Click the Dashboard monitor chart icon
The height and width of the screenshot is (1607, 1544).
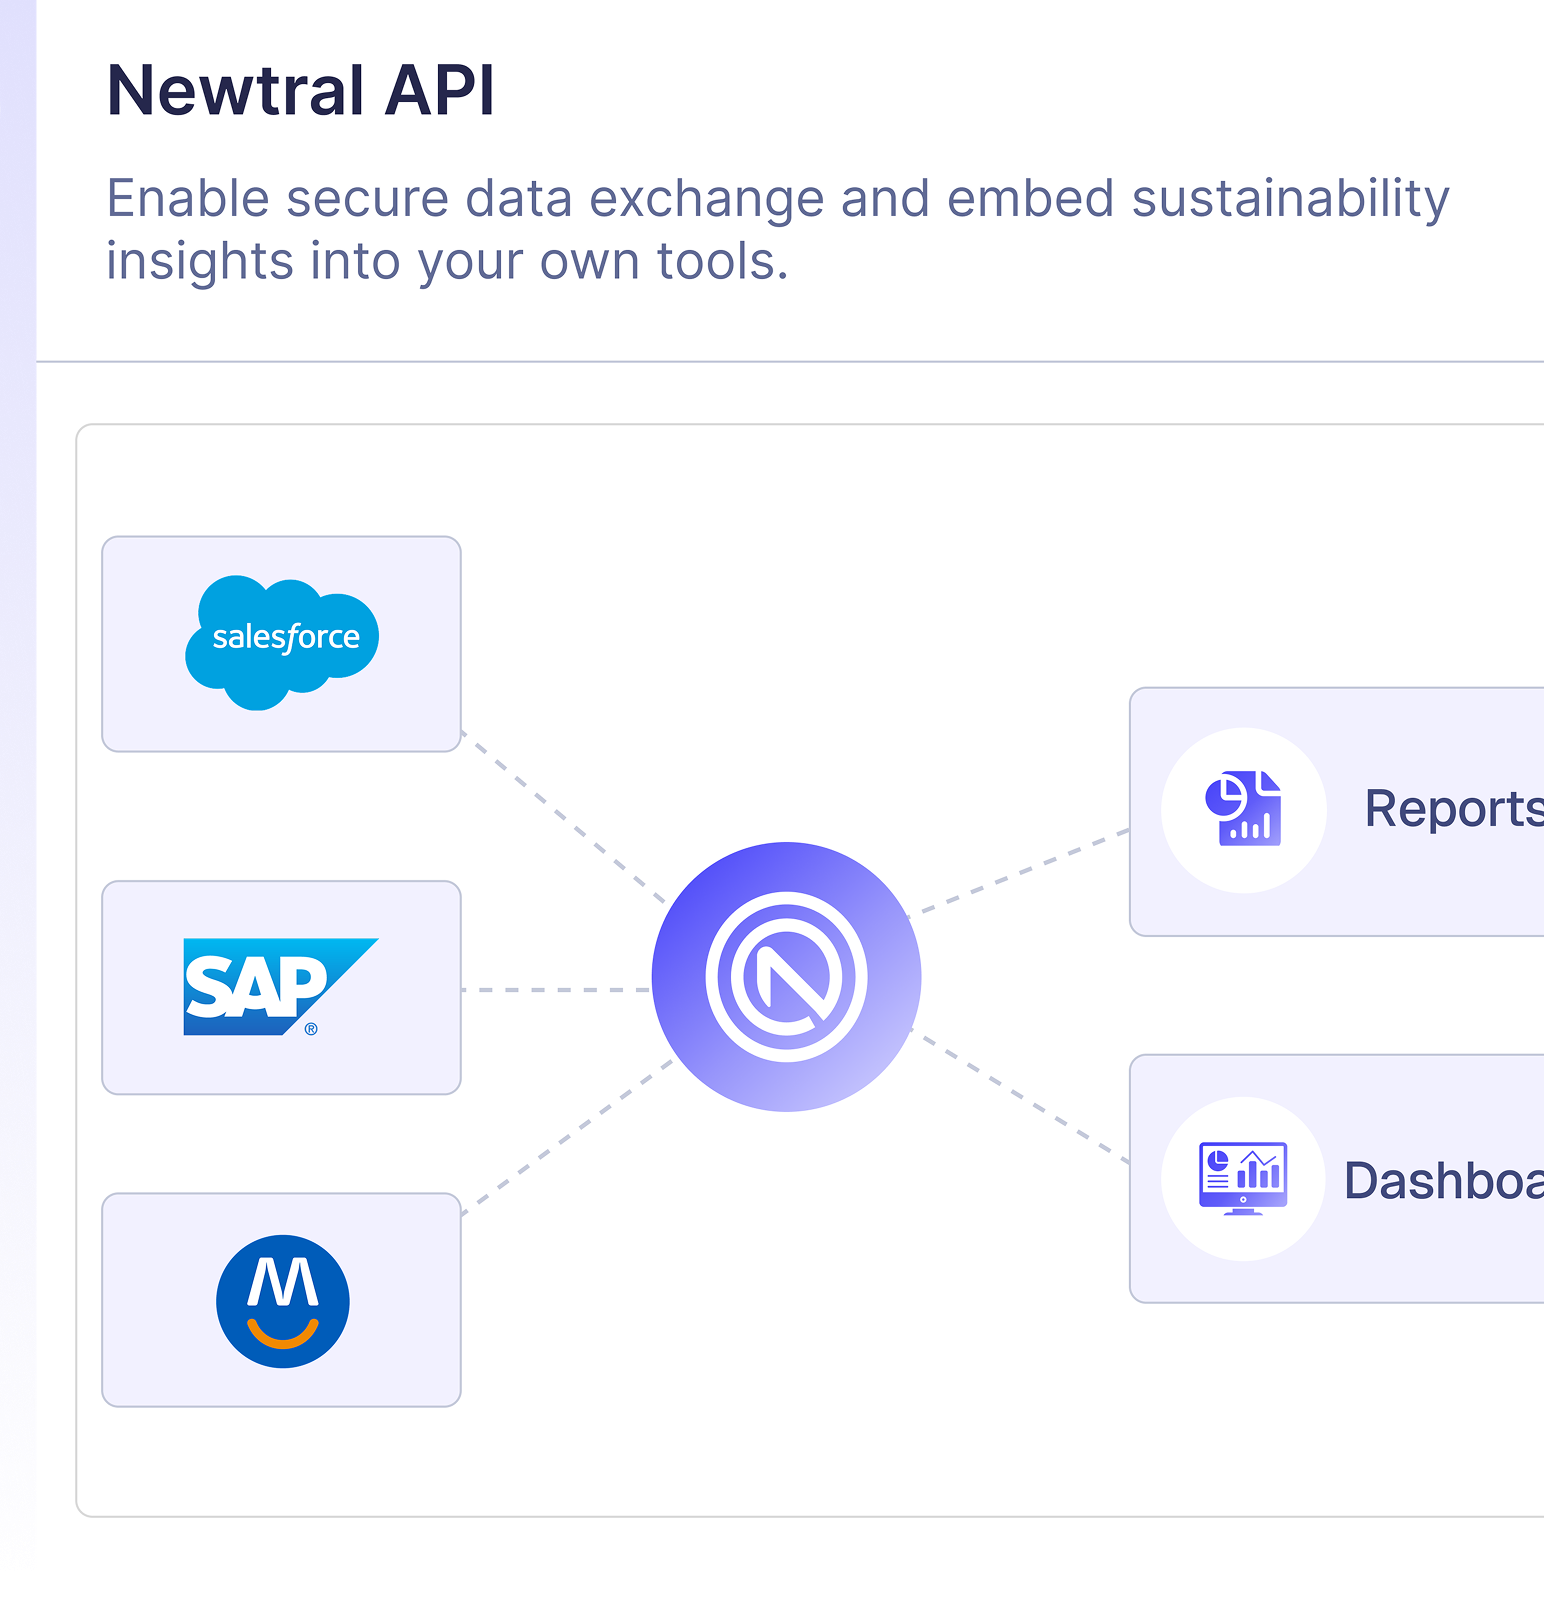click(x=1243, y=1178)
